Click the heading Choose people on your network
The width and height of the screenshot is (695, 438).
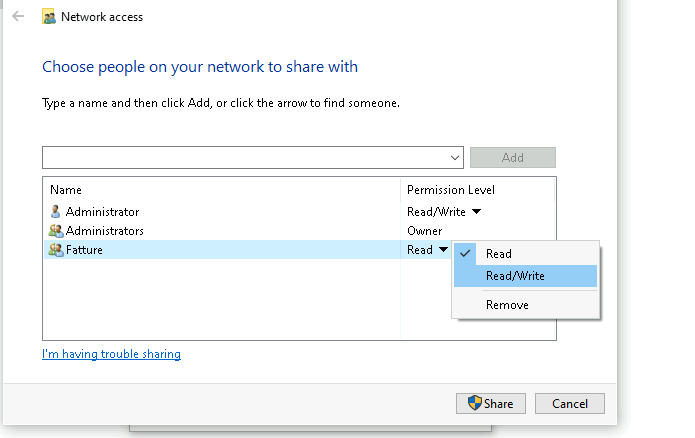200,67
